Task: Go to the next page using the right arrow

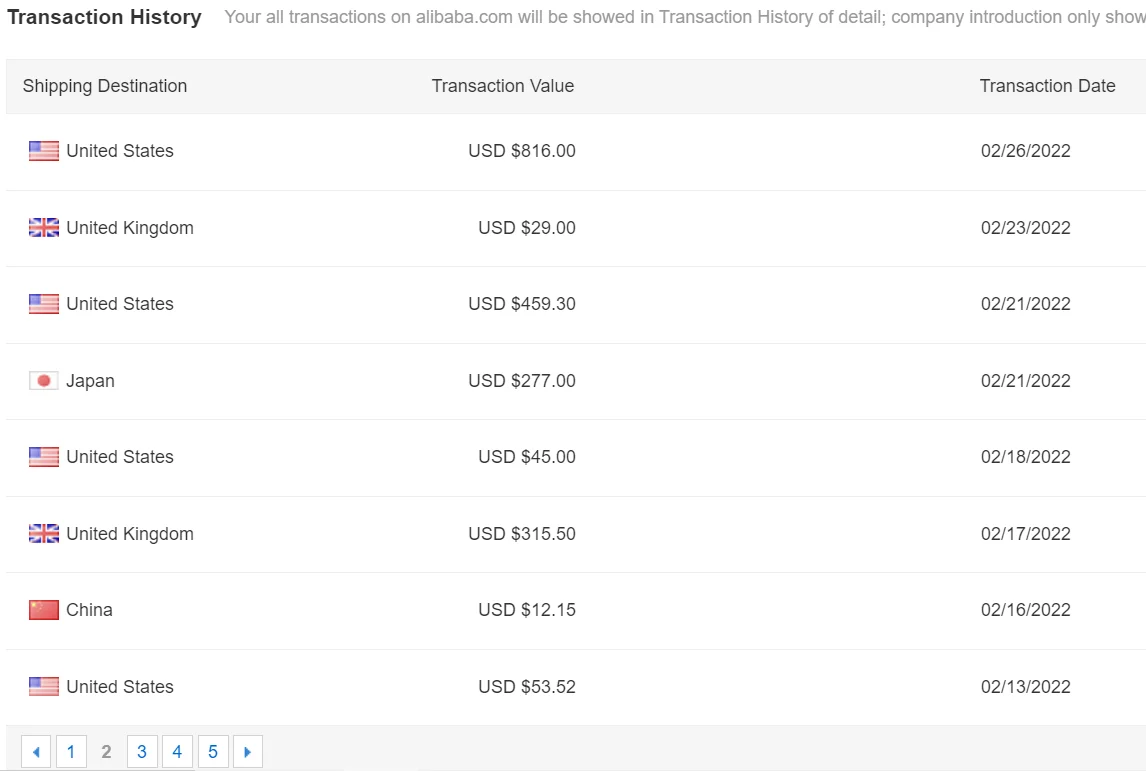Action: click(x=248, y=752)
